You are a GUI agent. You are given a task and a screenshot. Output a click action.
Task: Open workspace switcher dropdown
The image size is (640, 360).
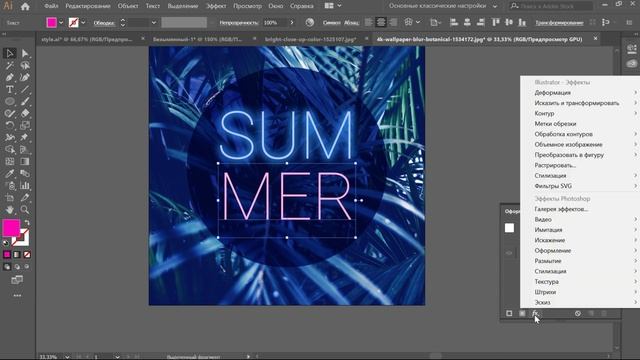click(495, 6)
